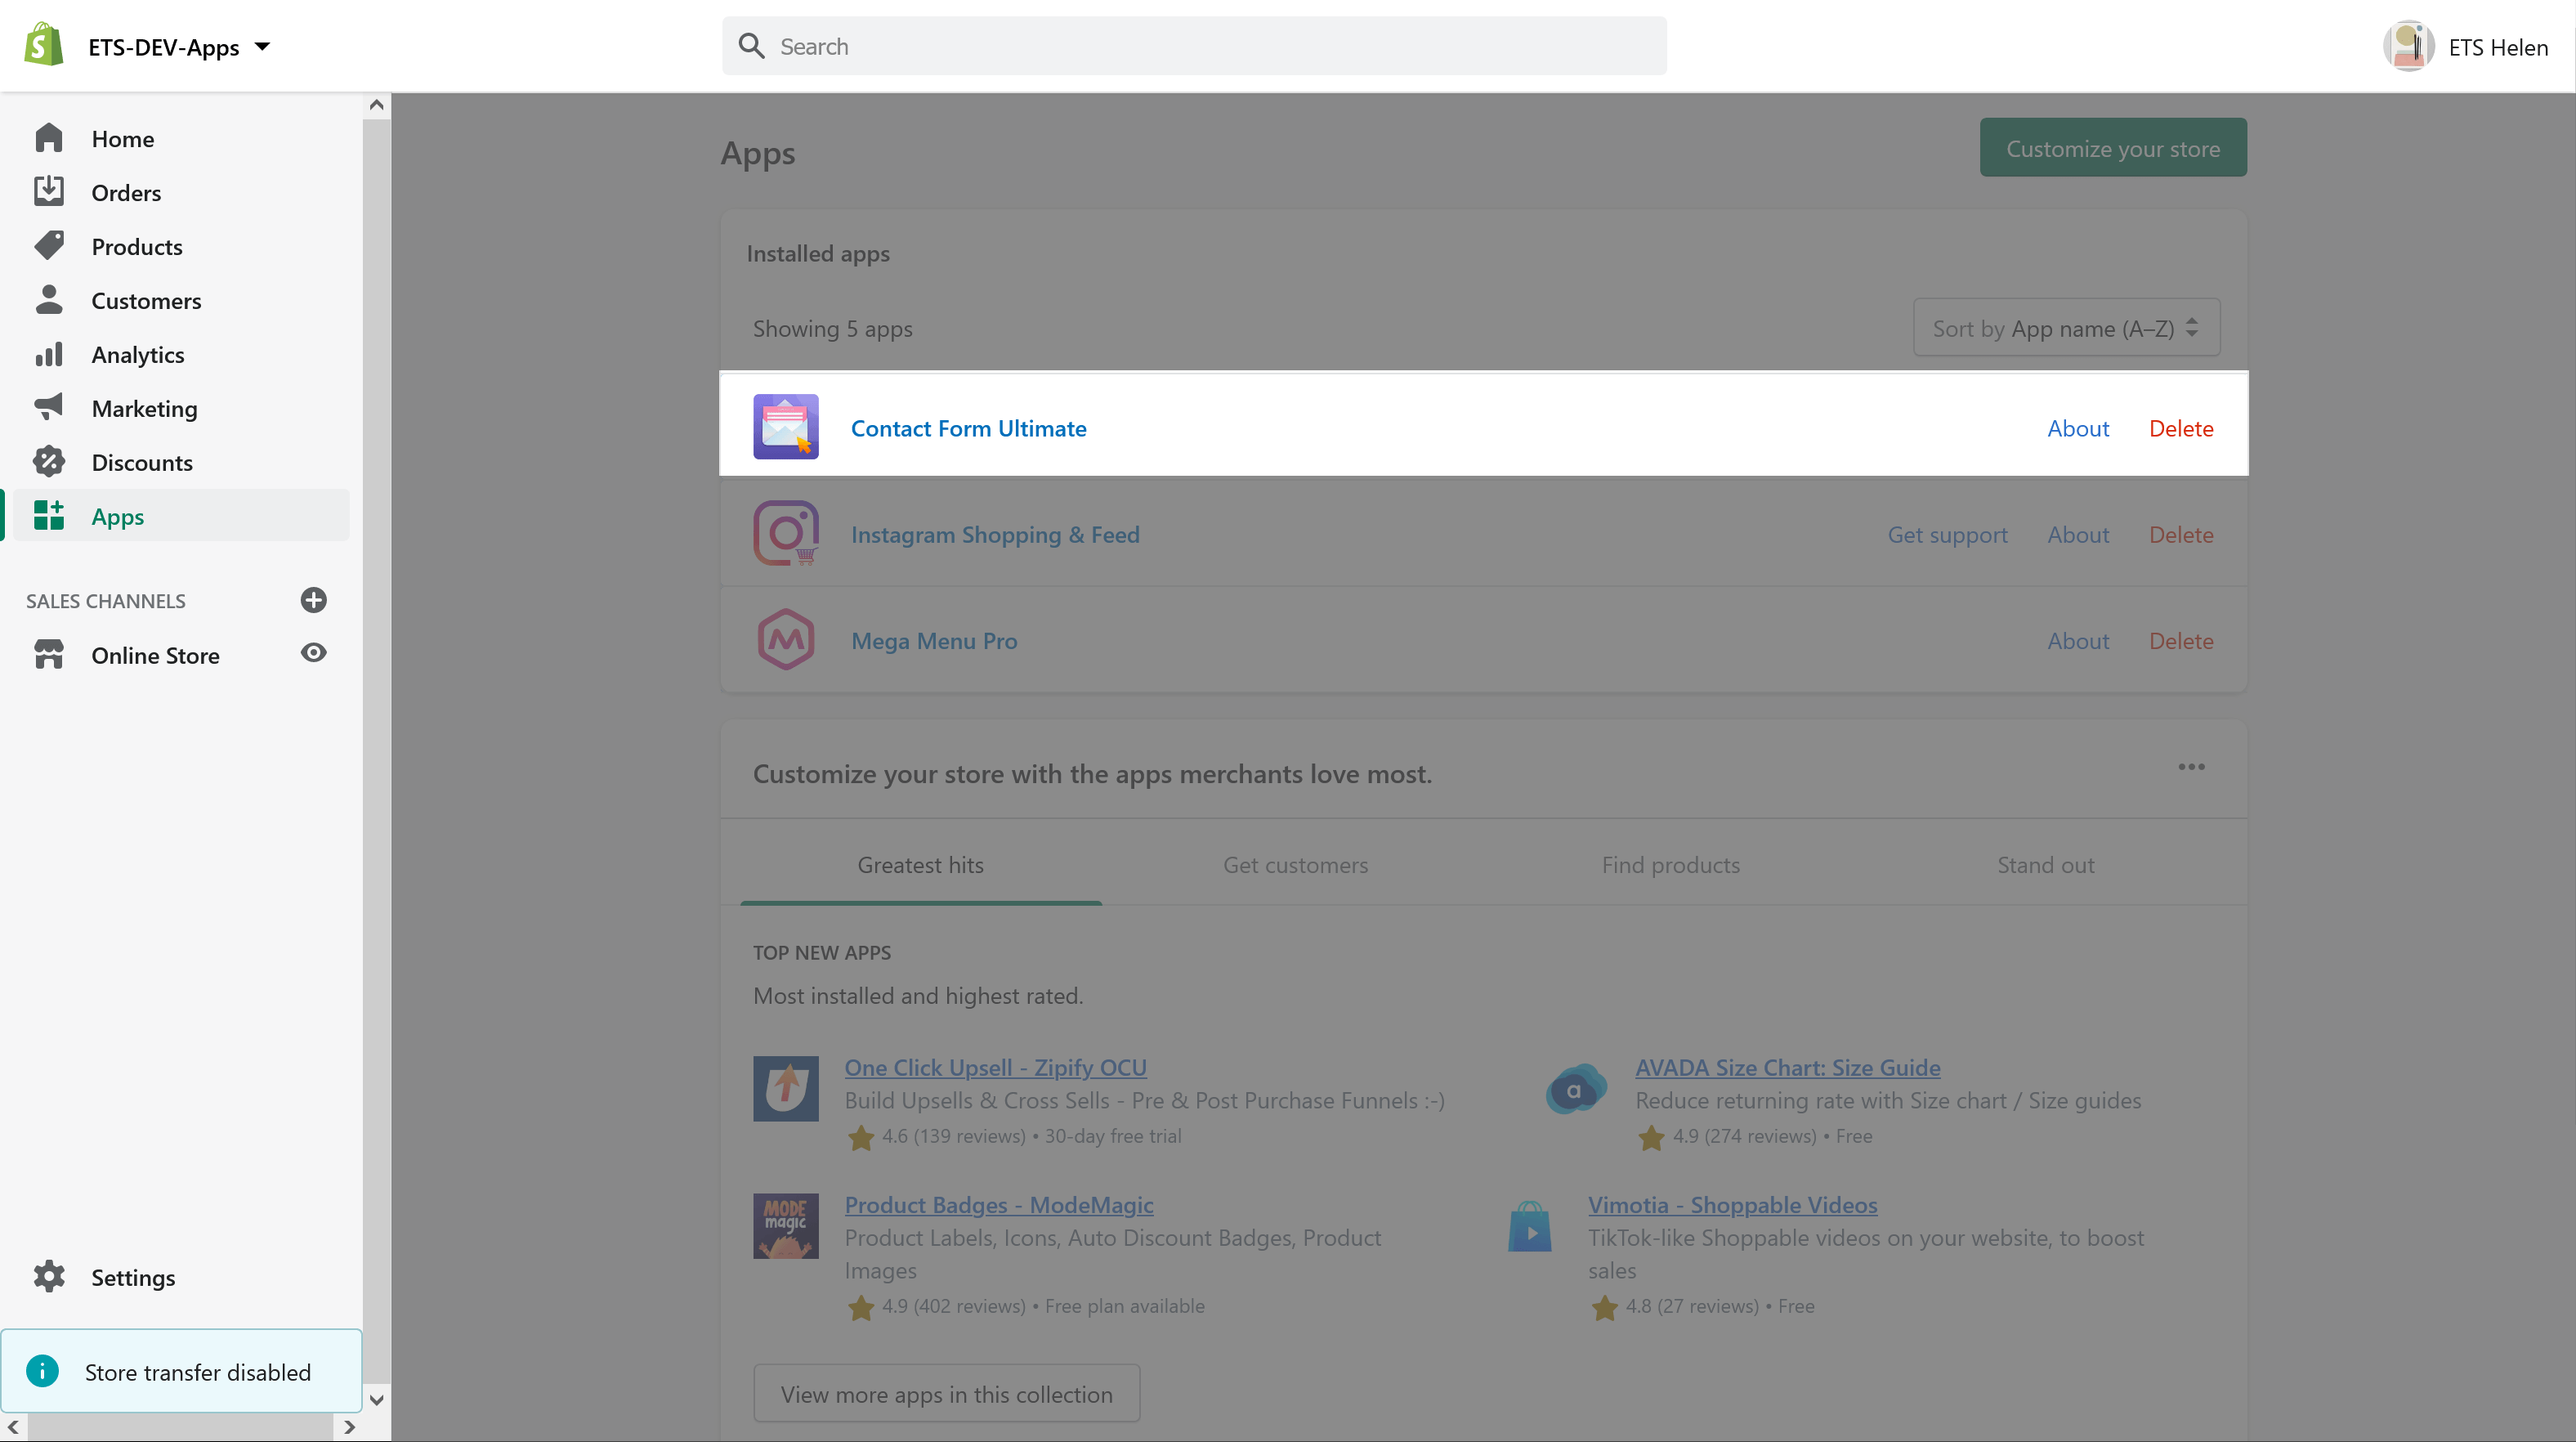The image size is (2576, 1442).
Task: Open the ETS-DEV-Apps store switcher dropdown
Action: tap(179, 47)
